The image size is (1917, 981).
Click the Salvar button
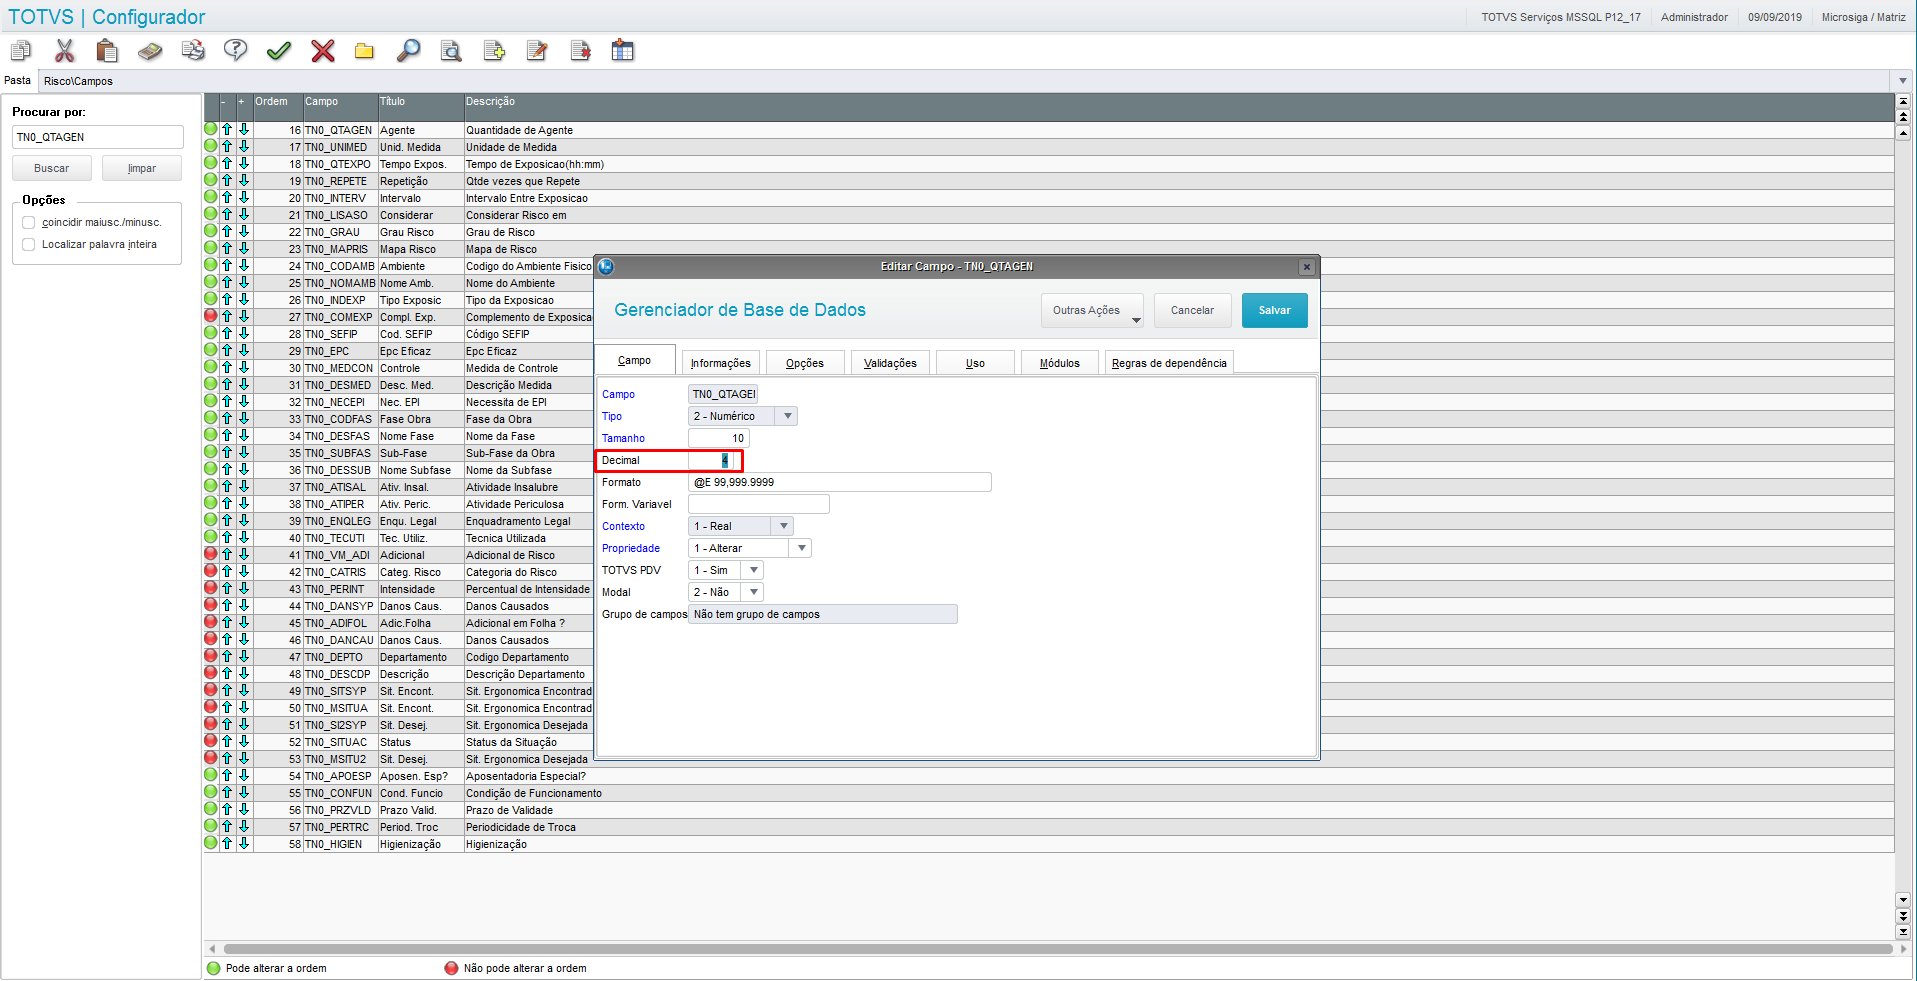pyautogui.click(x=1274, y=310)
